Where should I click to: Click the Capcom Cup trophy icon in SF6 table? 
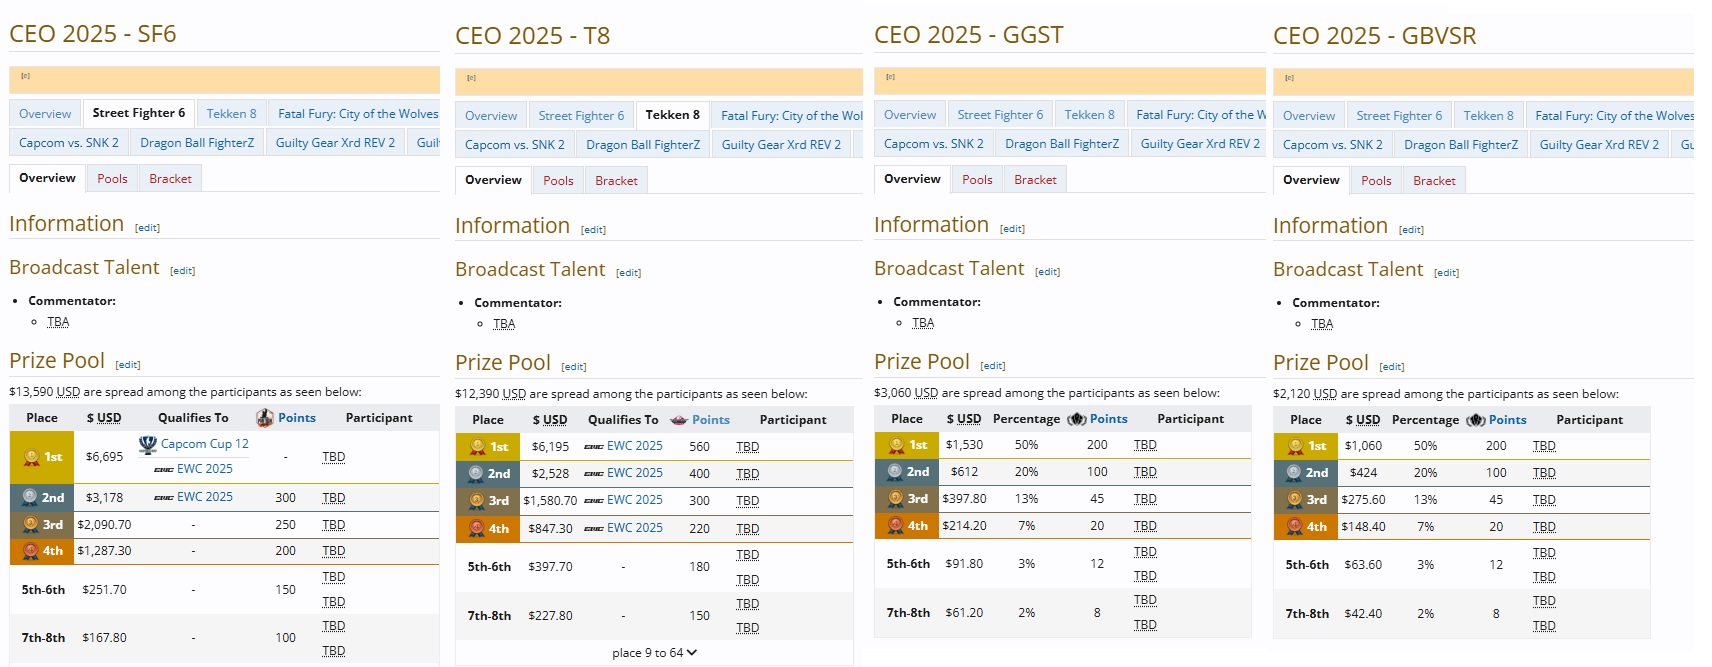click(x=147, y=445)
